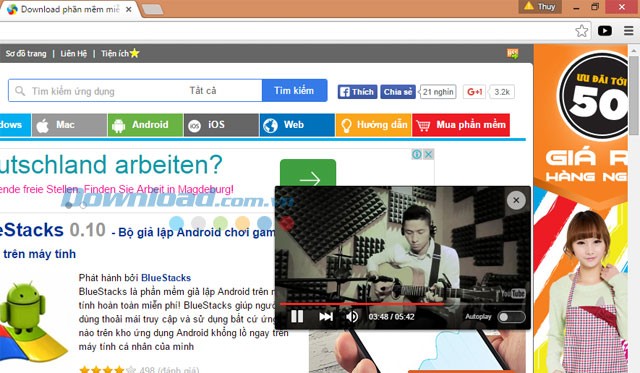Open the Chrome hamburger menu

629,31
